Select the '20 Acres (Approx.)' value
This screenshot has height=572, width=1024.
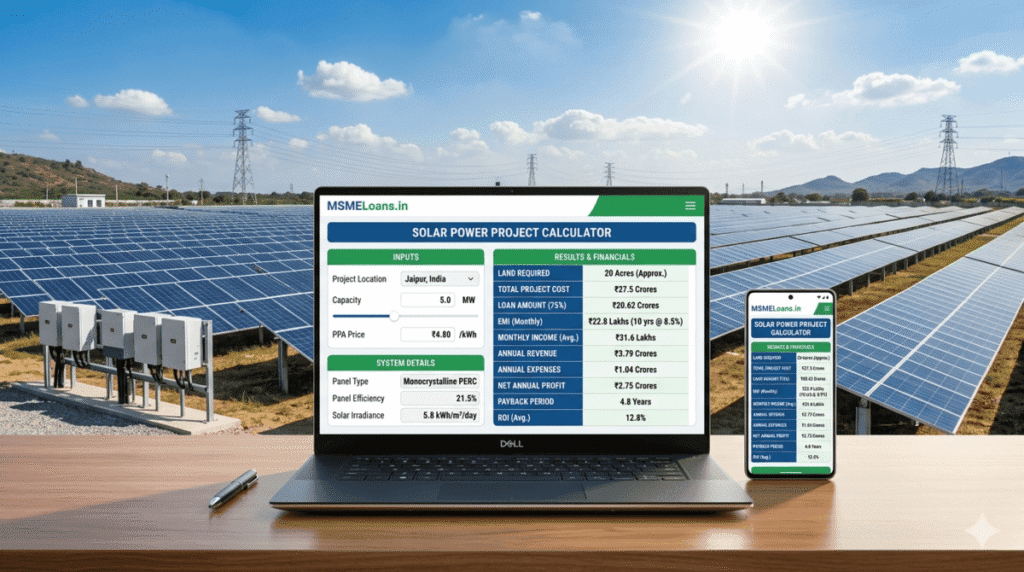pos(635,273)
